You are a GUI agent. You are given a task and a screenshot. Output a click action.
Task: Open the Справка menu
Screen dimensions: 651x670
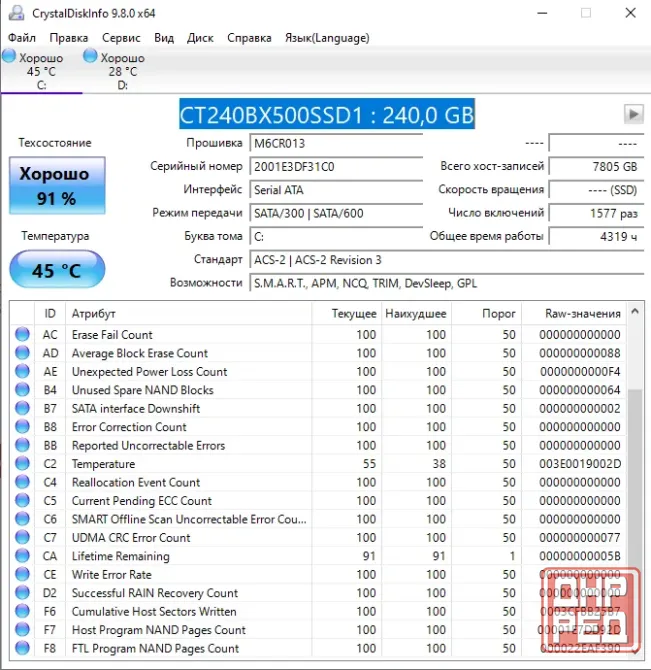249,38
